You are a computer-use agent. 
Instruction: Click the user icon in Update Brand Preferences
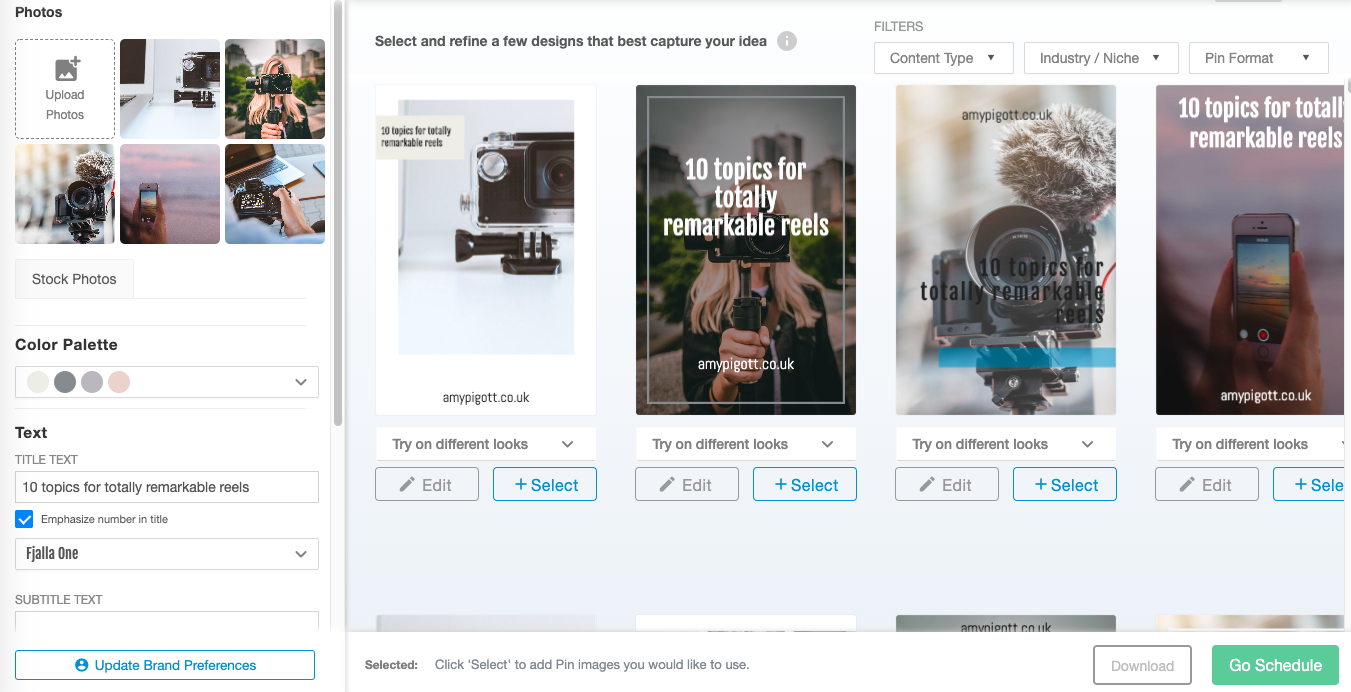pyautogui.click(x=82, y=665)
